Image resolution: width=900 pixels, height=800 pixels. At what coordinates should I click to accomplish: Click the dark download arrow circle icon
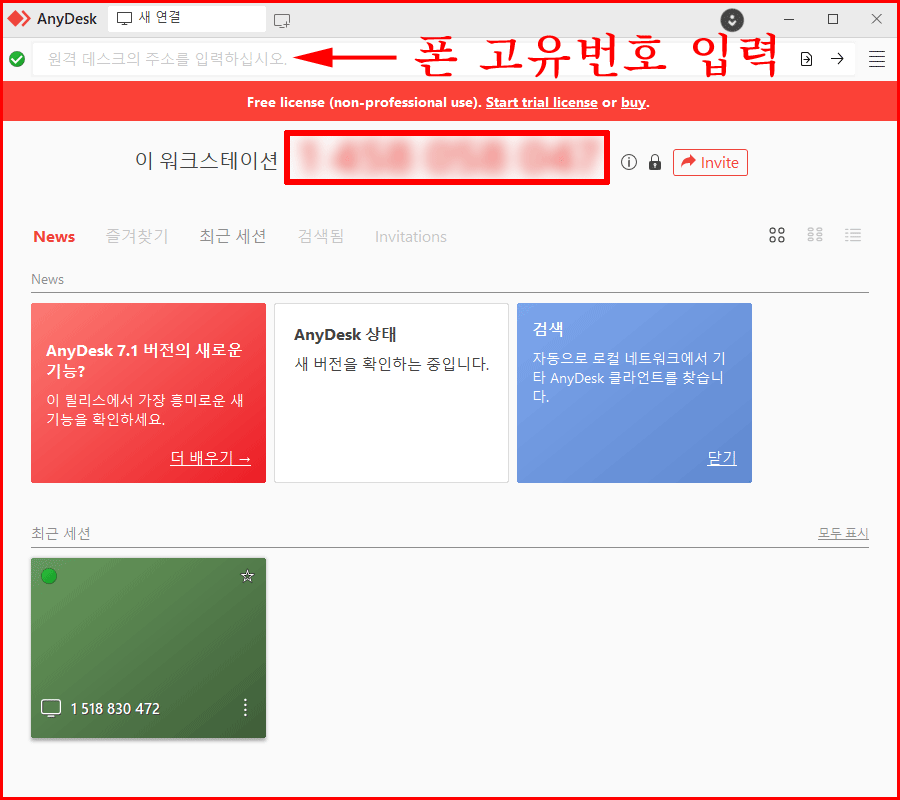pos(732,20)
